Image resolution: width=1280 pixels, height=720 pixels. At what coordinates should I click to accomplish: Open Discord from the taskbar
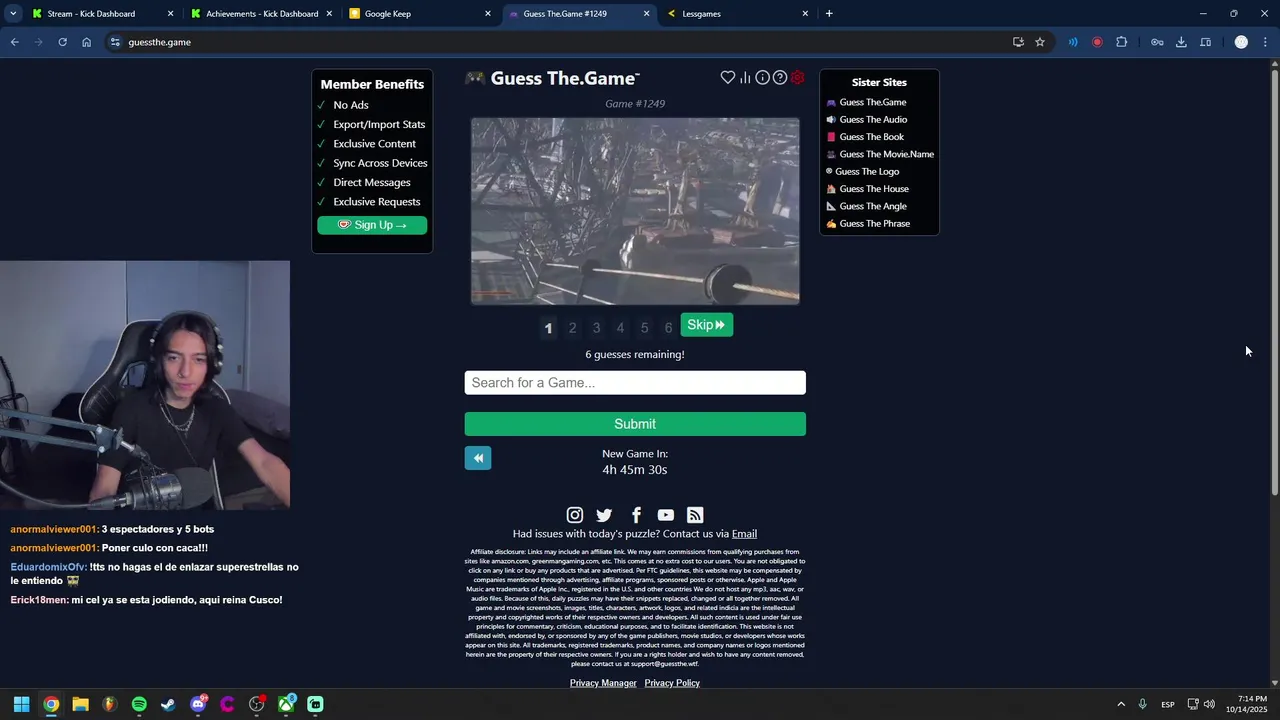(198, 704)
